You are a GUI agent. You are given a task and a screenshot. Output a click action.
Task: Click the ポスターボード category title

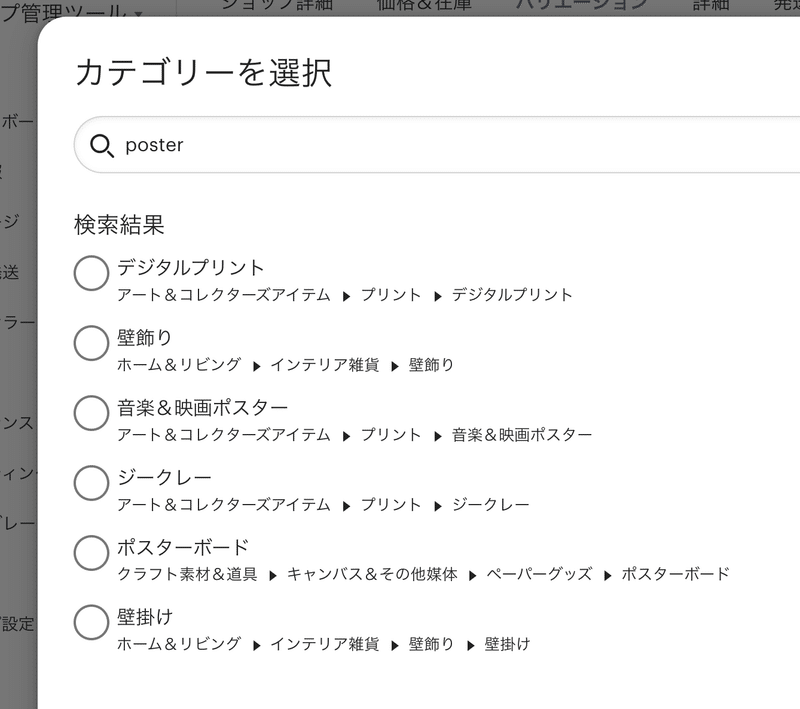click(x=183, y=547)
